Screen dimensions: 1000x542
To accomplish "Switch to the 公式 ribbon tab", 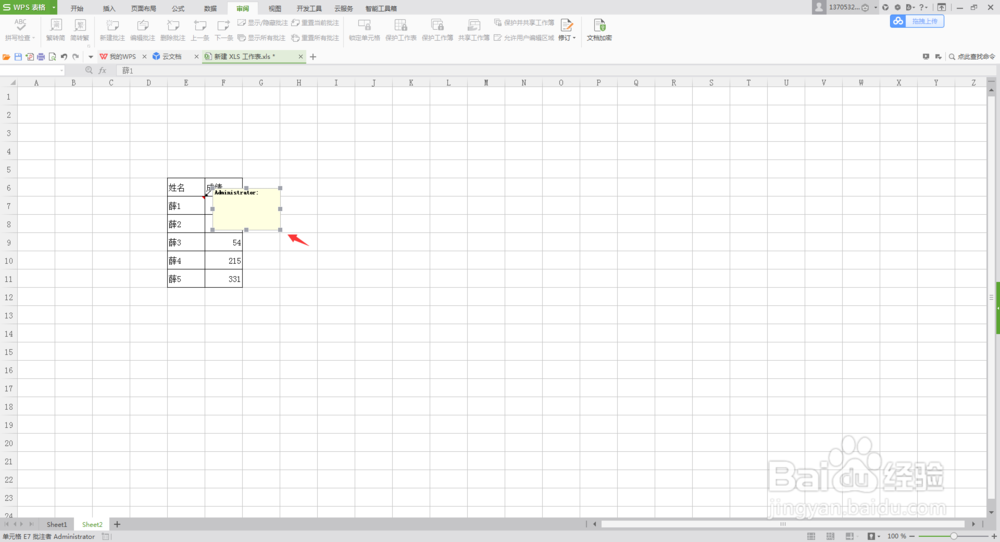I will [x=178, y=8].
